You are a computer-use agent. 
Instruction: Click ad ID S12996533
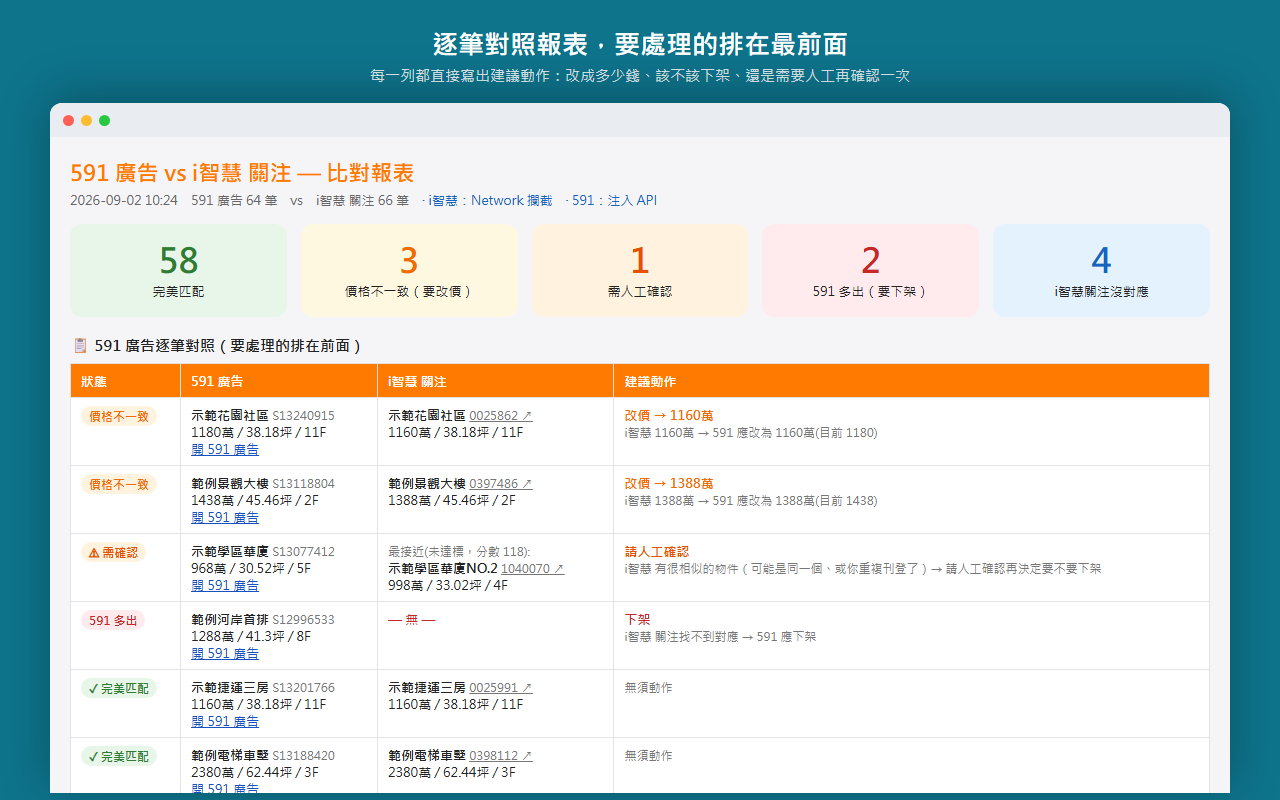pyautogui.click(x=303, y=620)
